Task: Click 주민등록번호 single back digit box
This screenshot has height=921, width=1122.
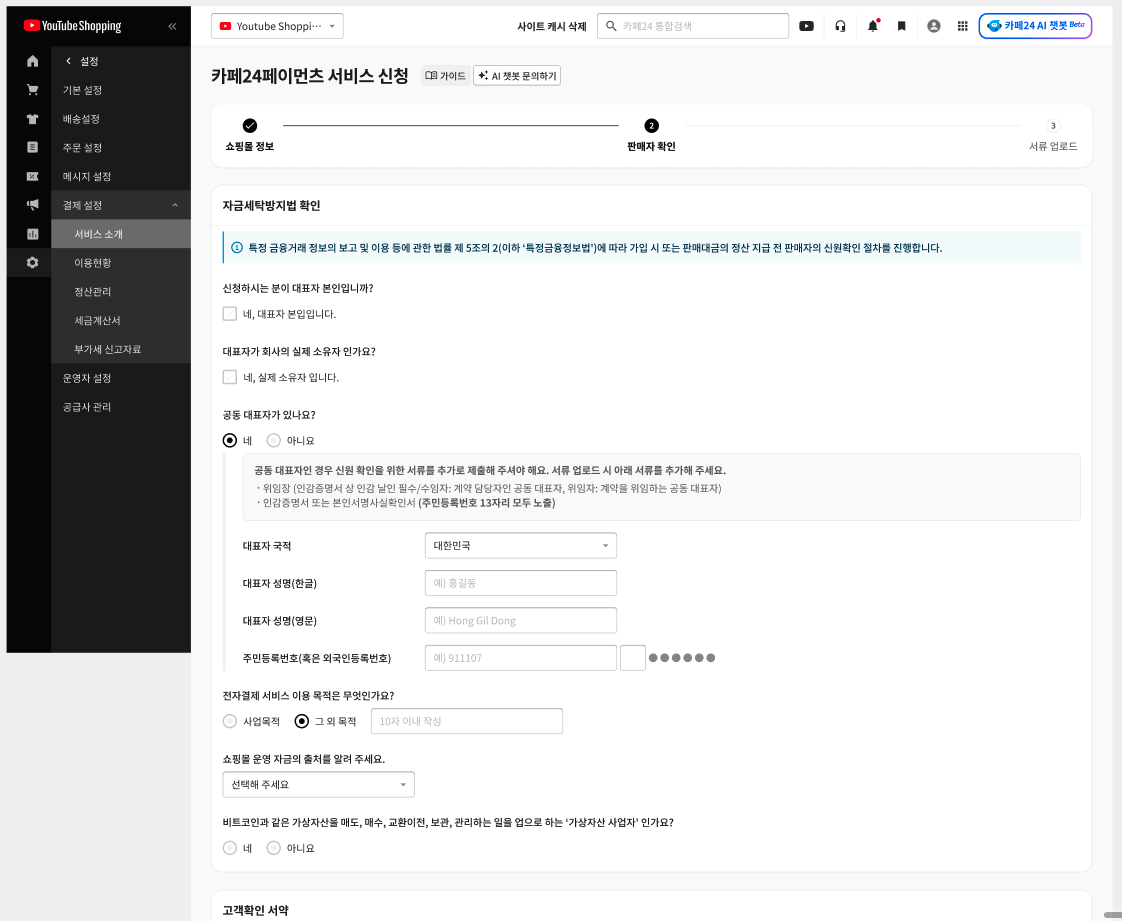Action: pyautogui.click(x=633, y=658)
